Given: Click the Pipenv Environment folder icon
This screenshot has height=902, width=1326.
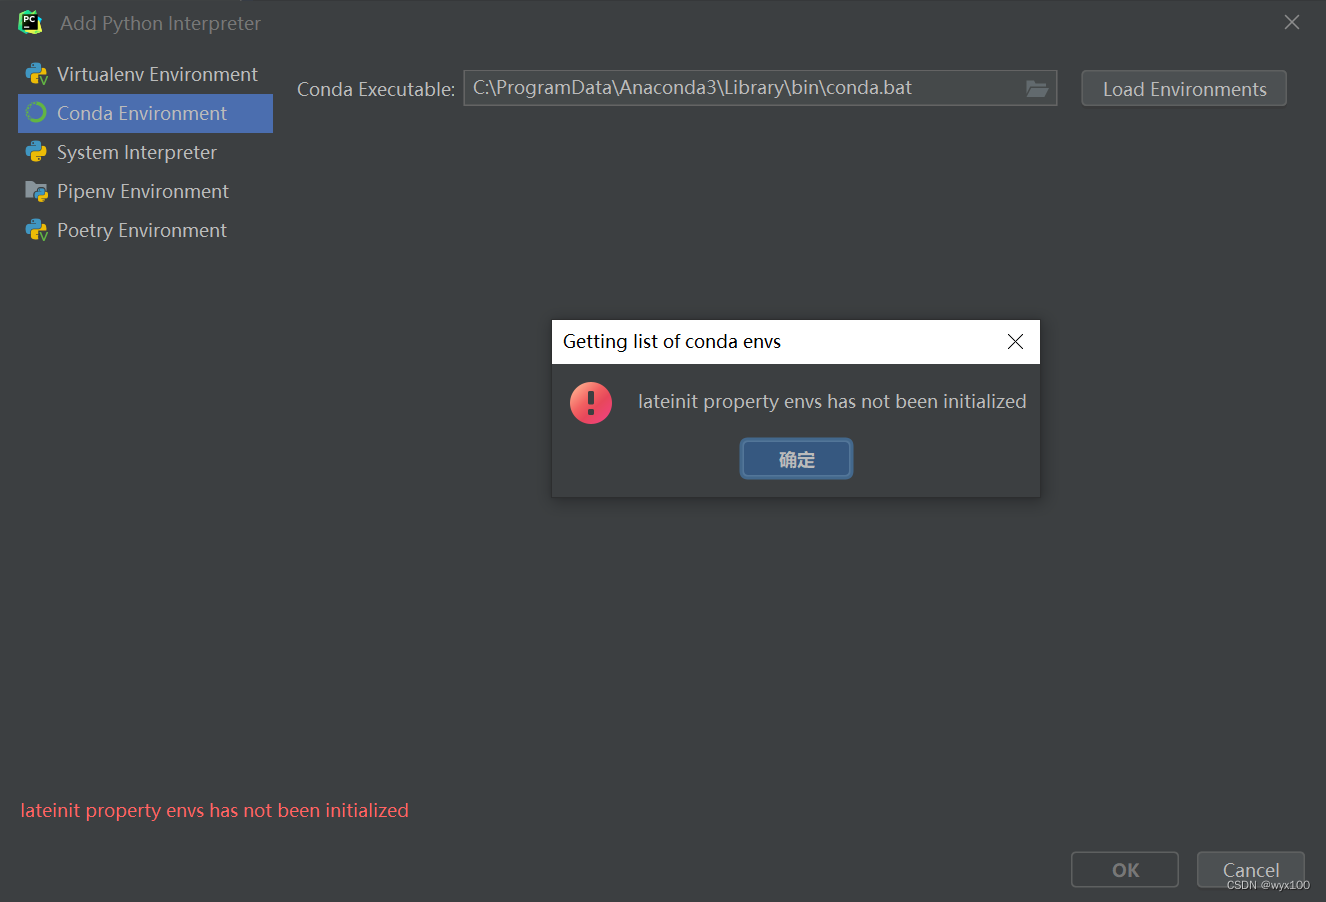Looking at the screenshot, I should (x=34, y=191).
